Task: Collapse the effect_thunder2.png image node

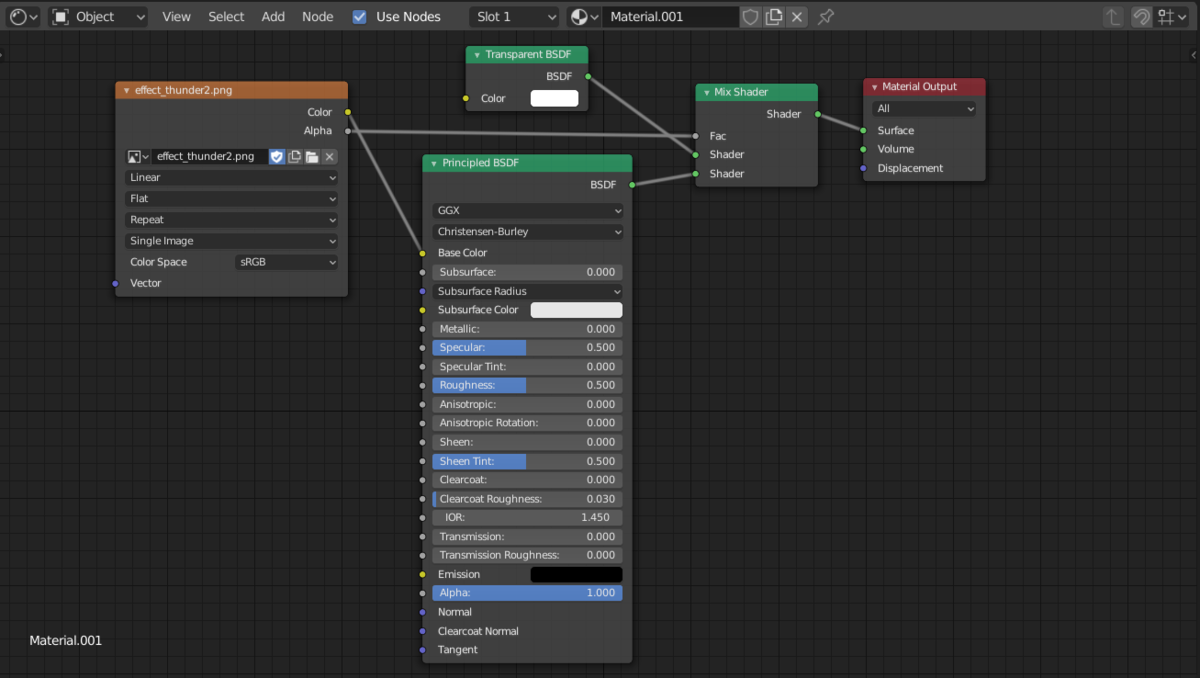Action: tap(127, 90)
